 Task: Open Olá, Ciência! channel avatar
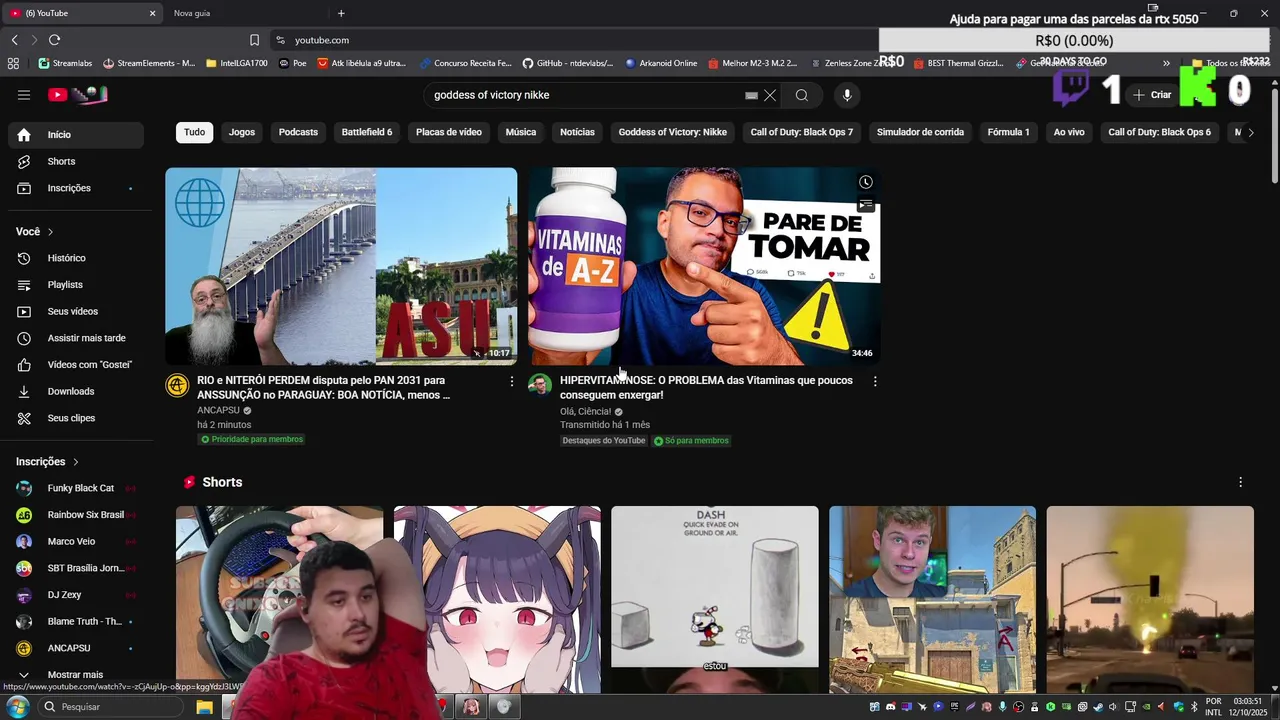coord(540,385)
